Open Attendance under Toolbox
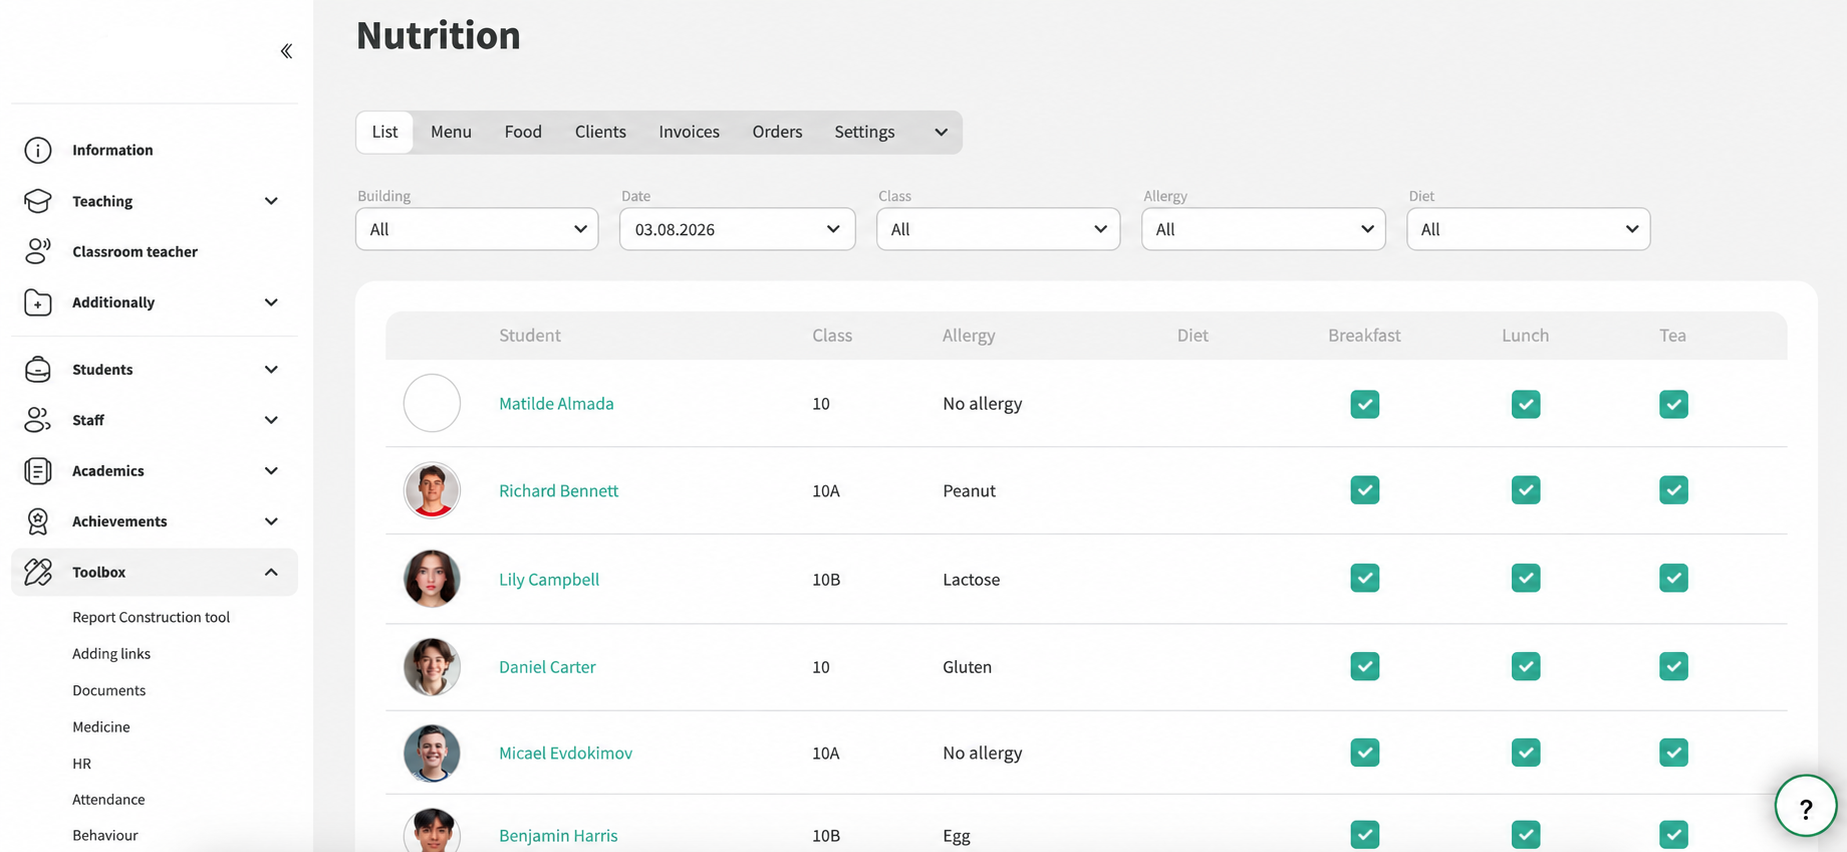Image resolution: width=1847 pixels, height=852 pixels. pyautogui.click(x=108, y=799)
